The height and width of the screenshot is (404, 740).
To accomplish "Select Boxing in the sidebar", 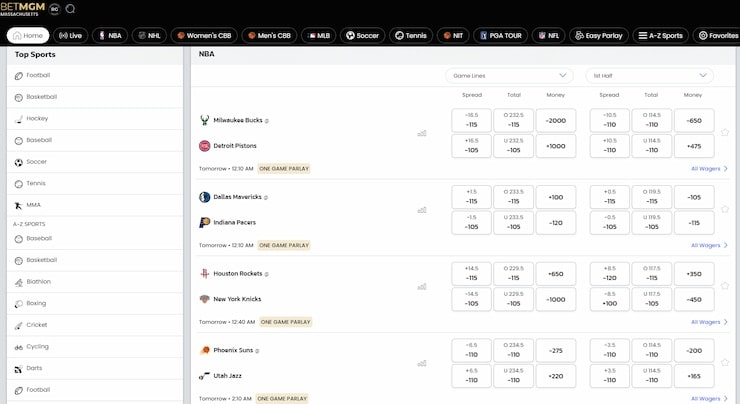I will [x=95, y=304].
